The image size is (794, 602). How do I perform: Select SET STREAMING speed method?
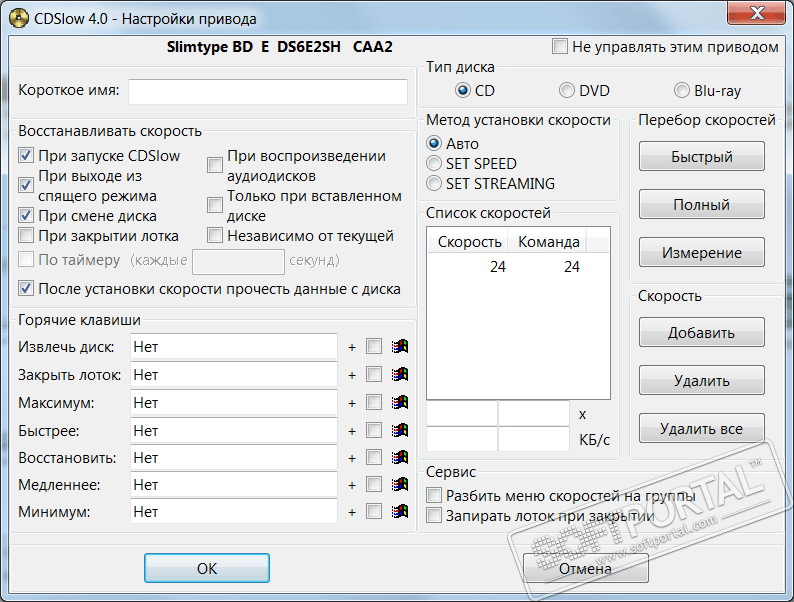tap(434, 183)
